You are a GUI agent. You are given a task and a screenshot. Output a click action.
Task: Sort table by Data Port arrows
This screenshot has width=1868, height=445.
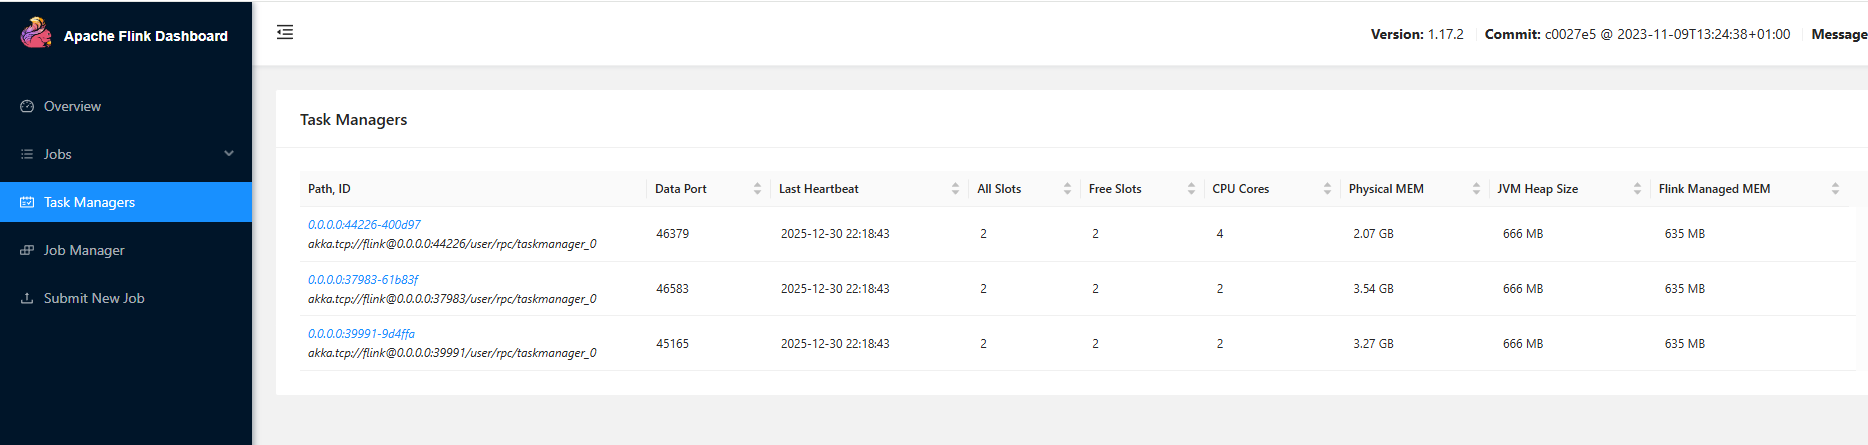(x=757, y=189)
